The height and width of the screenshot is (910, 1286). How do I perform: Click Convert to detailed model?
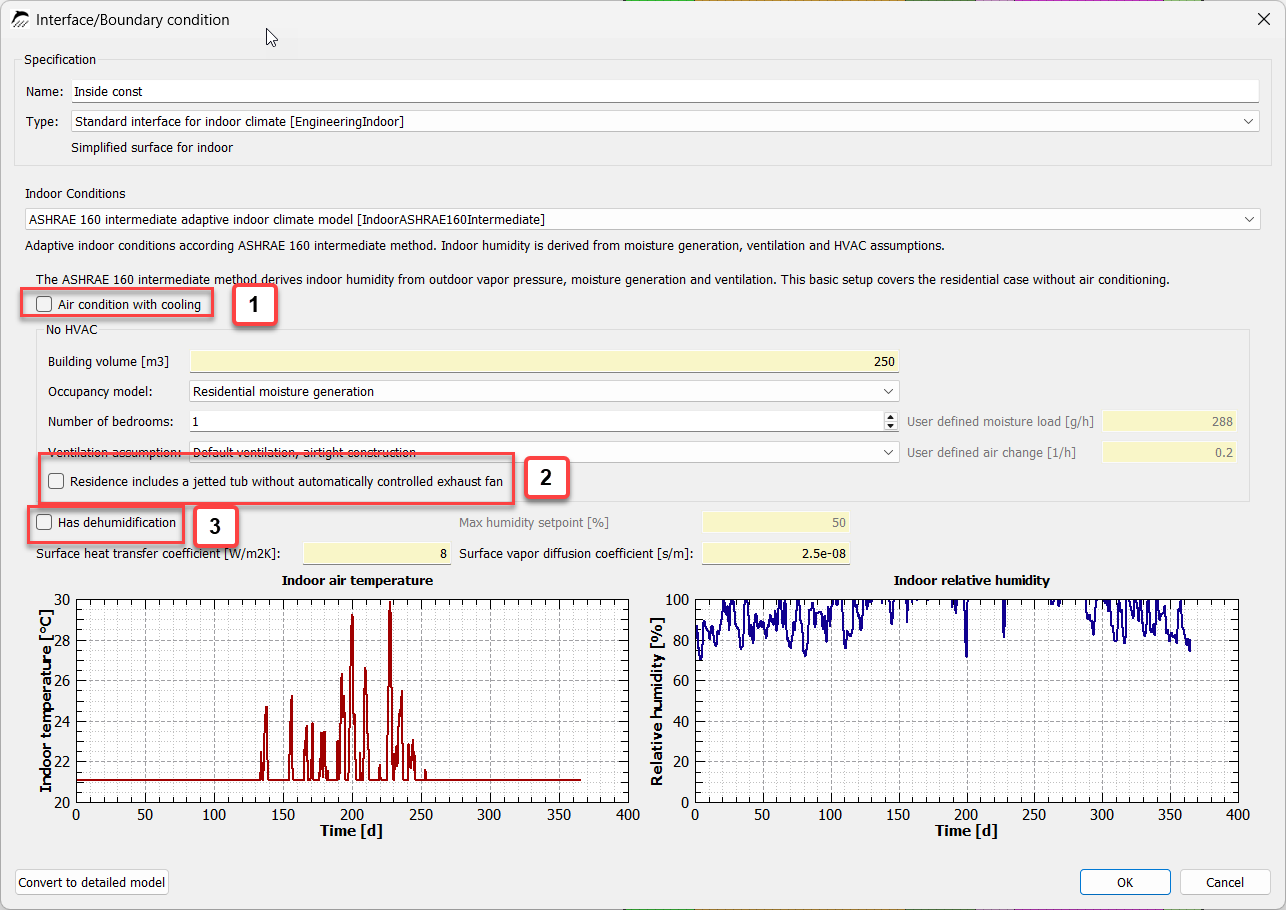(92, 882)
